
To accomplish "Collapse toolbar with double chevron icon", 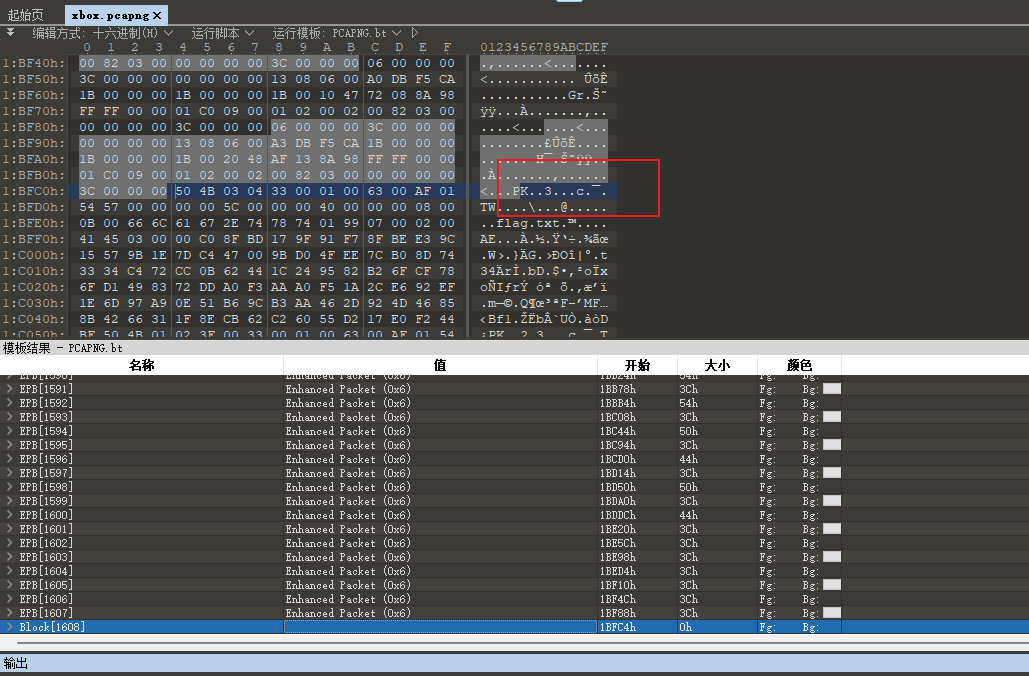I will (11, 32).
